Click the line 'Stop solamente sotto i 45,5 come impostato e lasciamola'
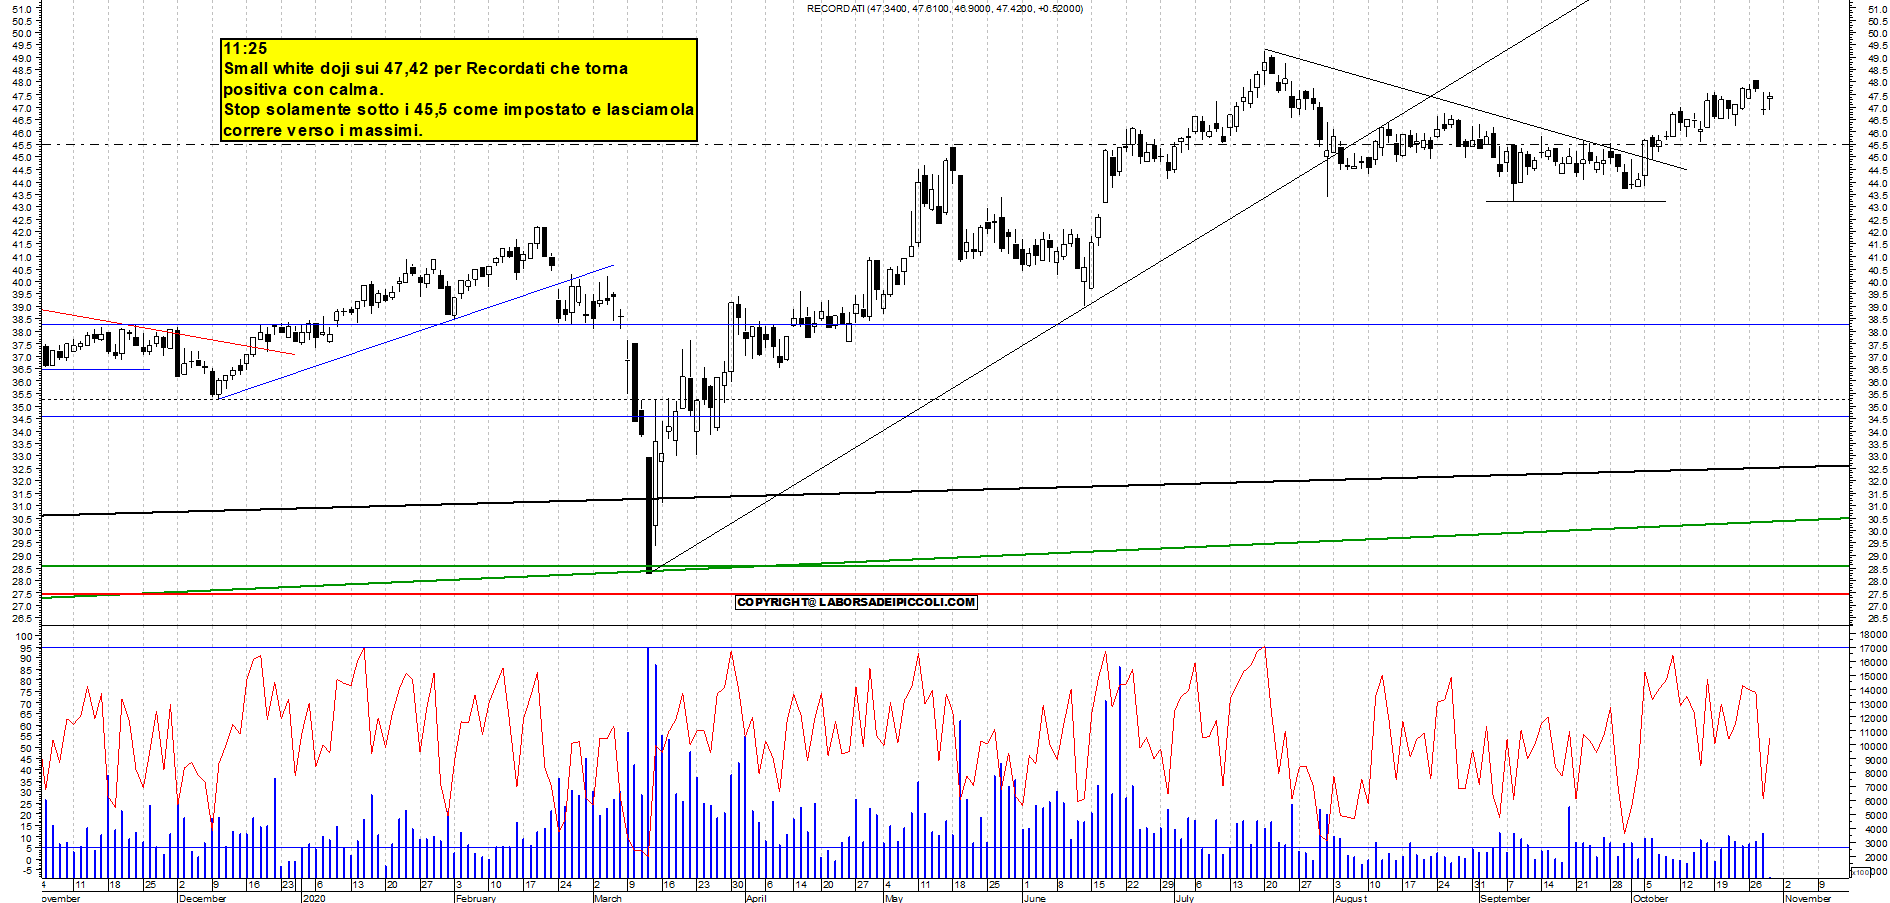Screen dimensions: 1890x903 (x=458, y=110)
